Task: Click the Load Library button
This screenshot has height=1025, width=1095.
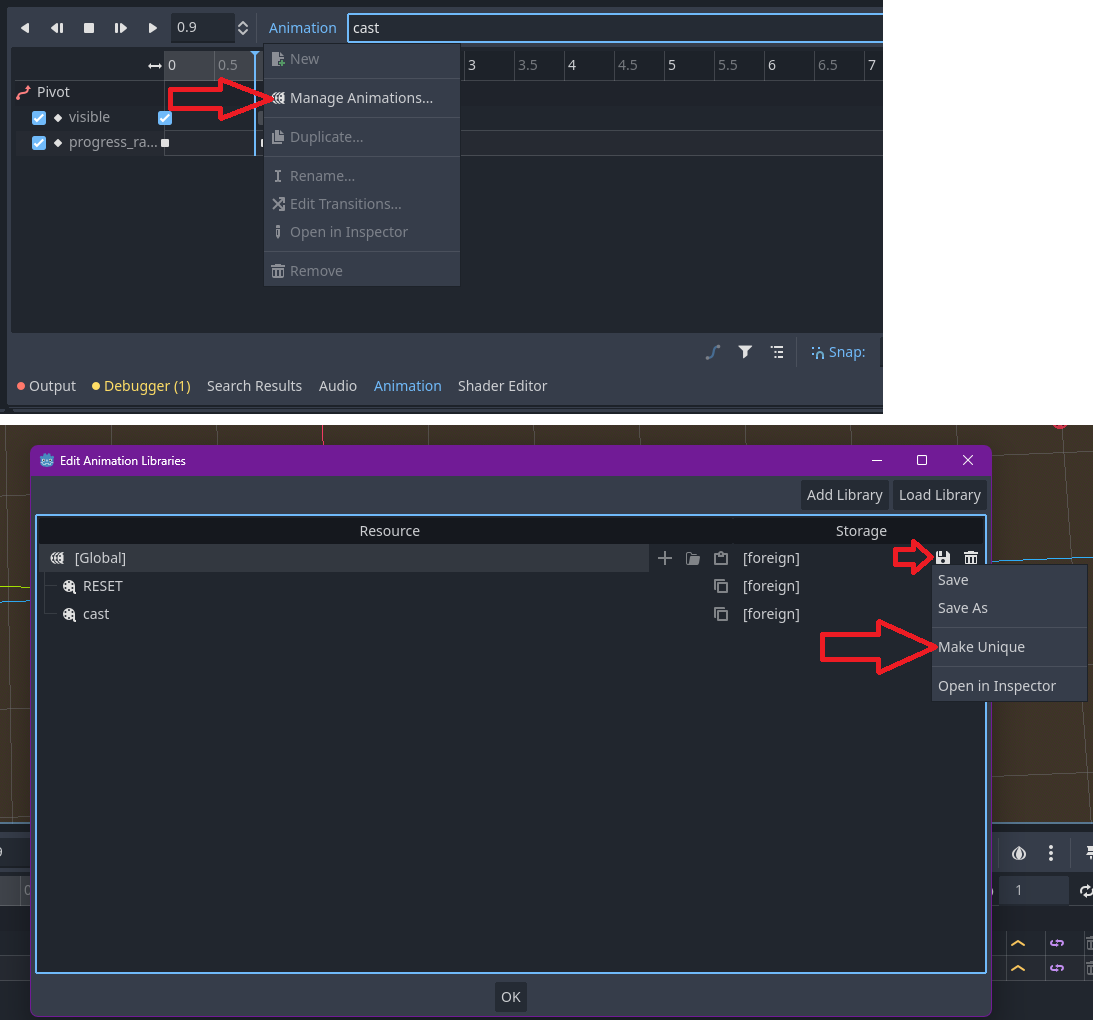Action: [x=939, y=494]
